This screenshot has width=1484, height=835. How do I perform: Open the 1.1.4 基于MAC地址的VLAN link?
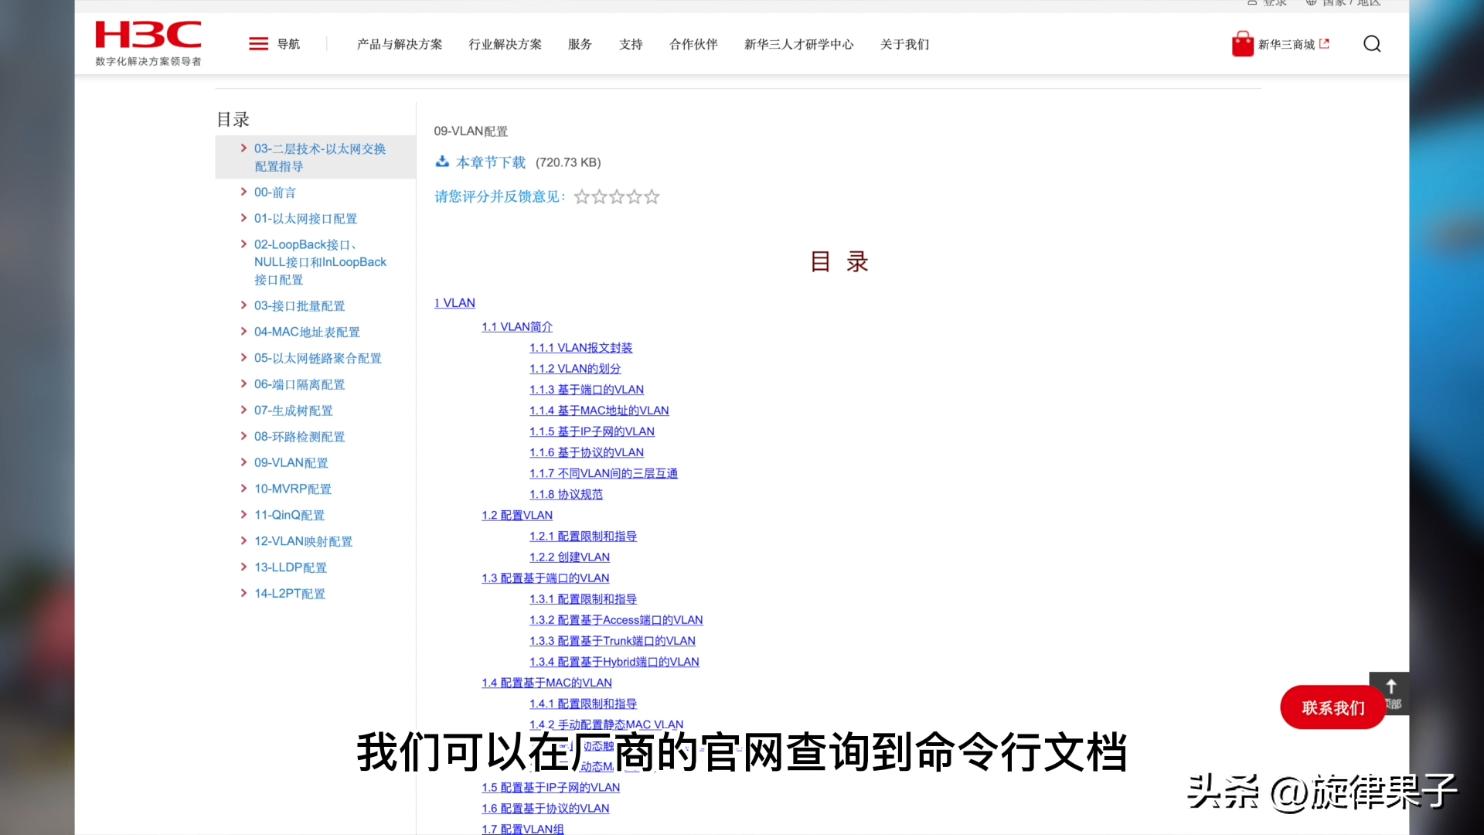click(598, 410)
